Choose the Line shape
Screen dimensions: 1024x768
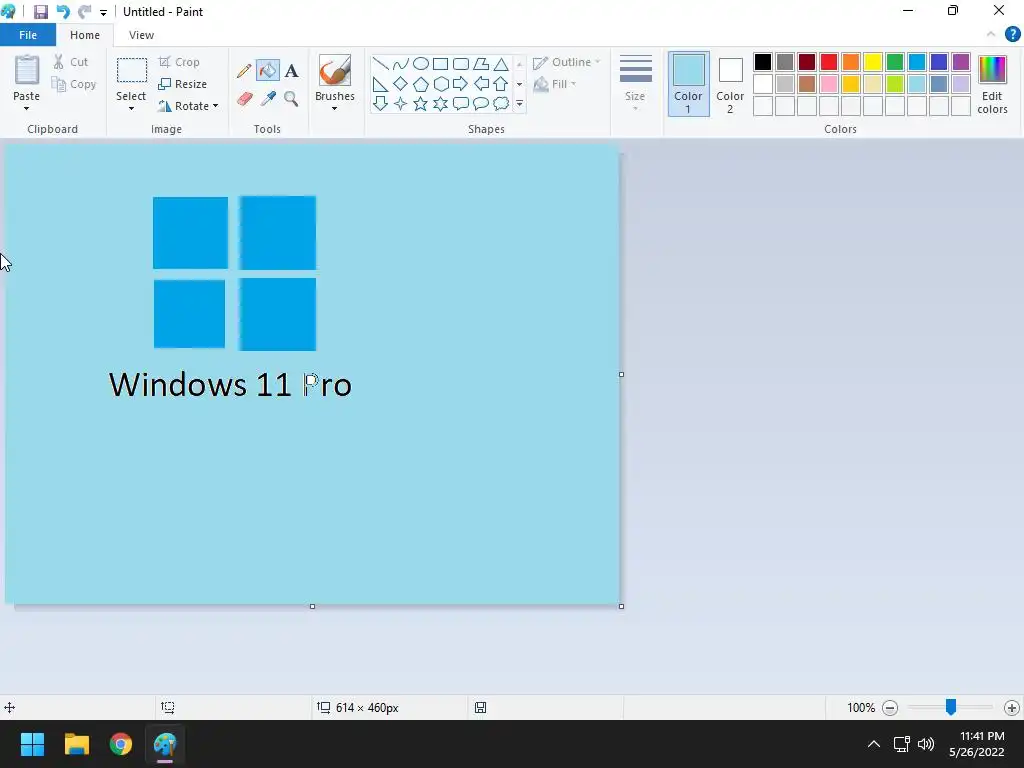click(380, 64)
